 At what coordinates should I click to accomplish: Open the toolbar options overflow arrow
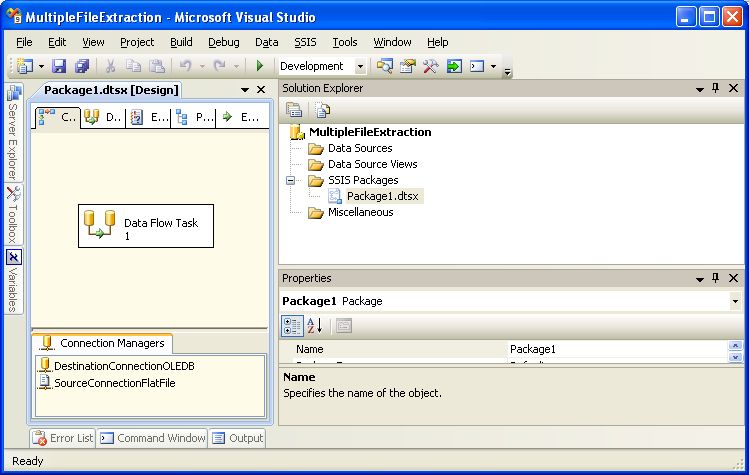(x=507, y=71)
